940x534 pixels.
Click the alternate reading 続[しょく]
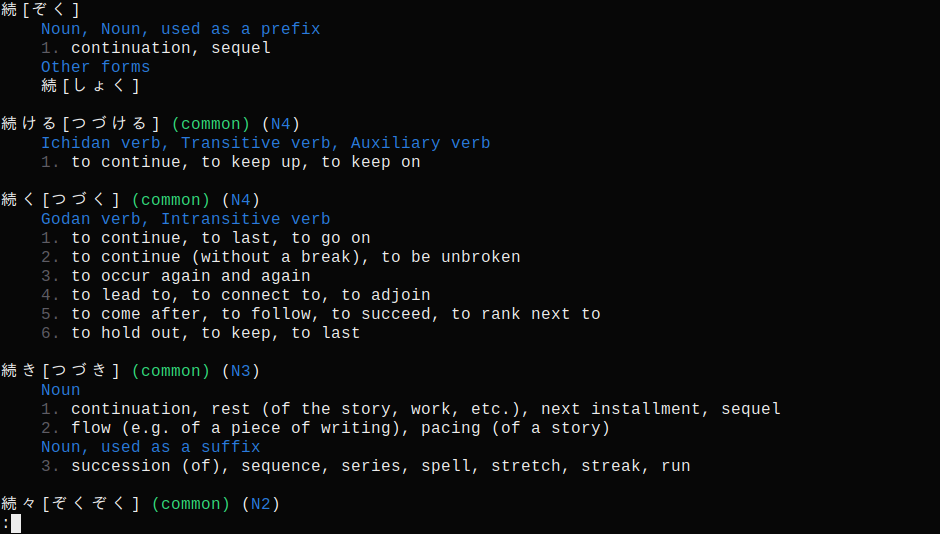click(x=91, y=86)
